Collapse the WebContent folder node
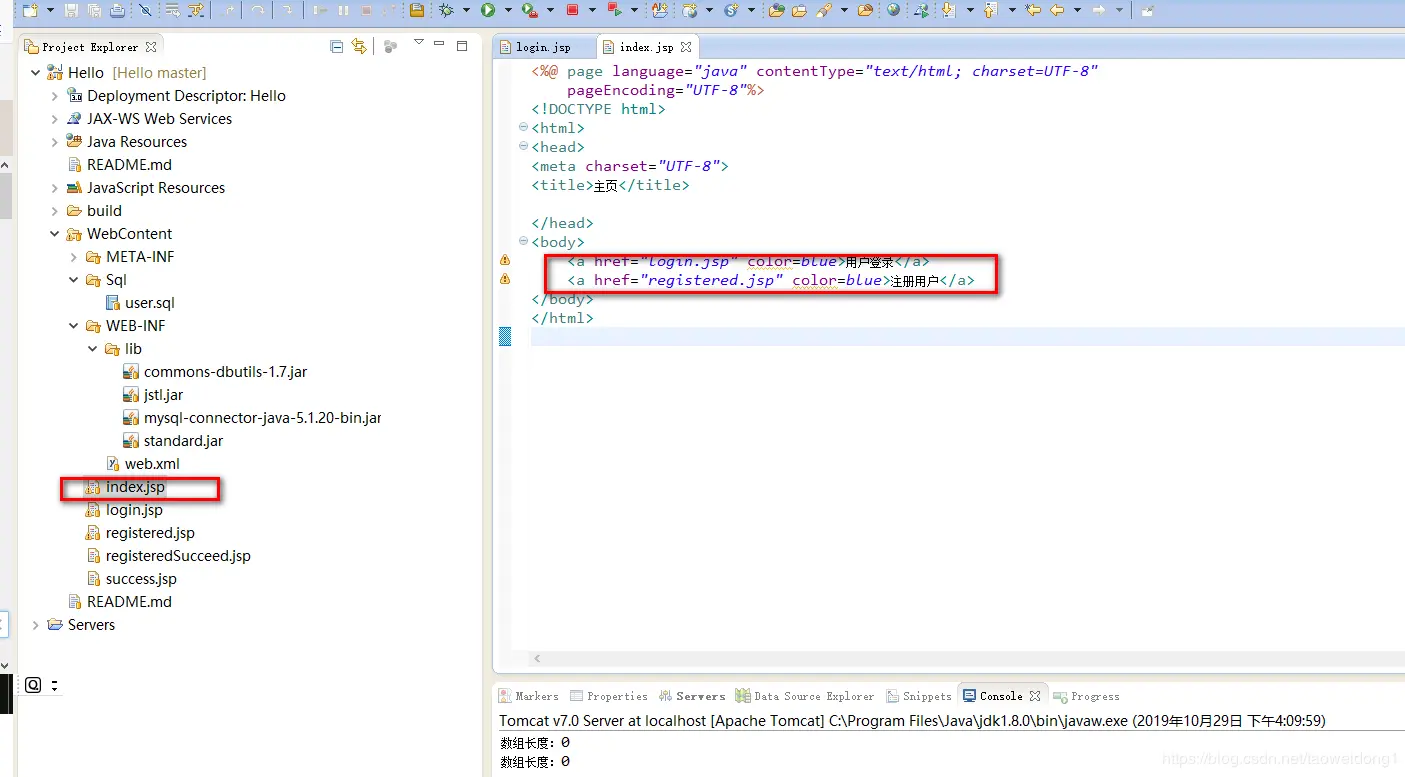1405x777 pixels. tap(55, 234)
